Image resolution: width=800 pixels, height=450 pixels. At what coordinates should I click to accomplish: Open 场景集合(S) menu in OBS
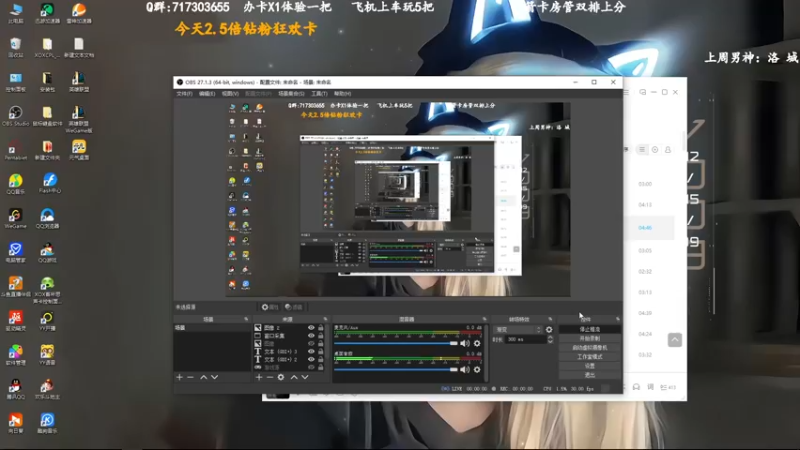tap(291, 94)
